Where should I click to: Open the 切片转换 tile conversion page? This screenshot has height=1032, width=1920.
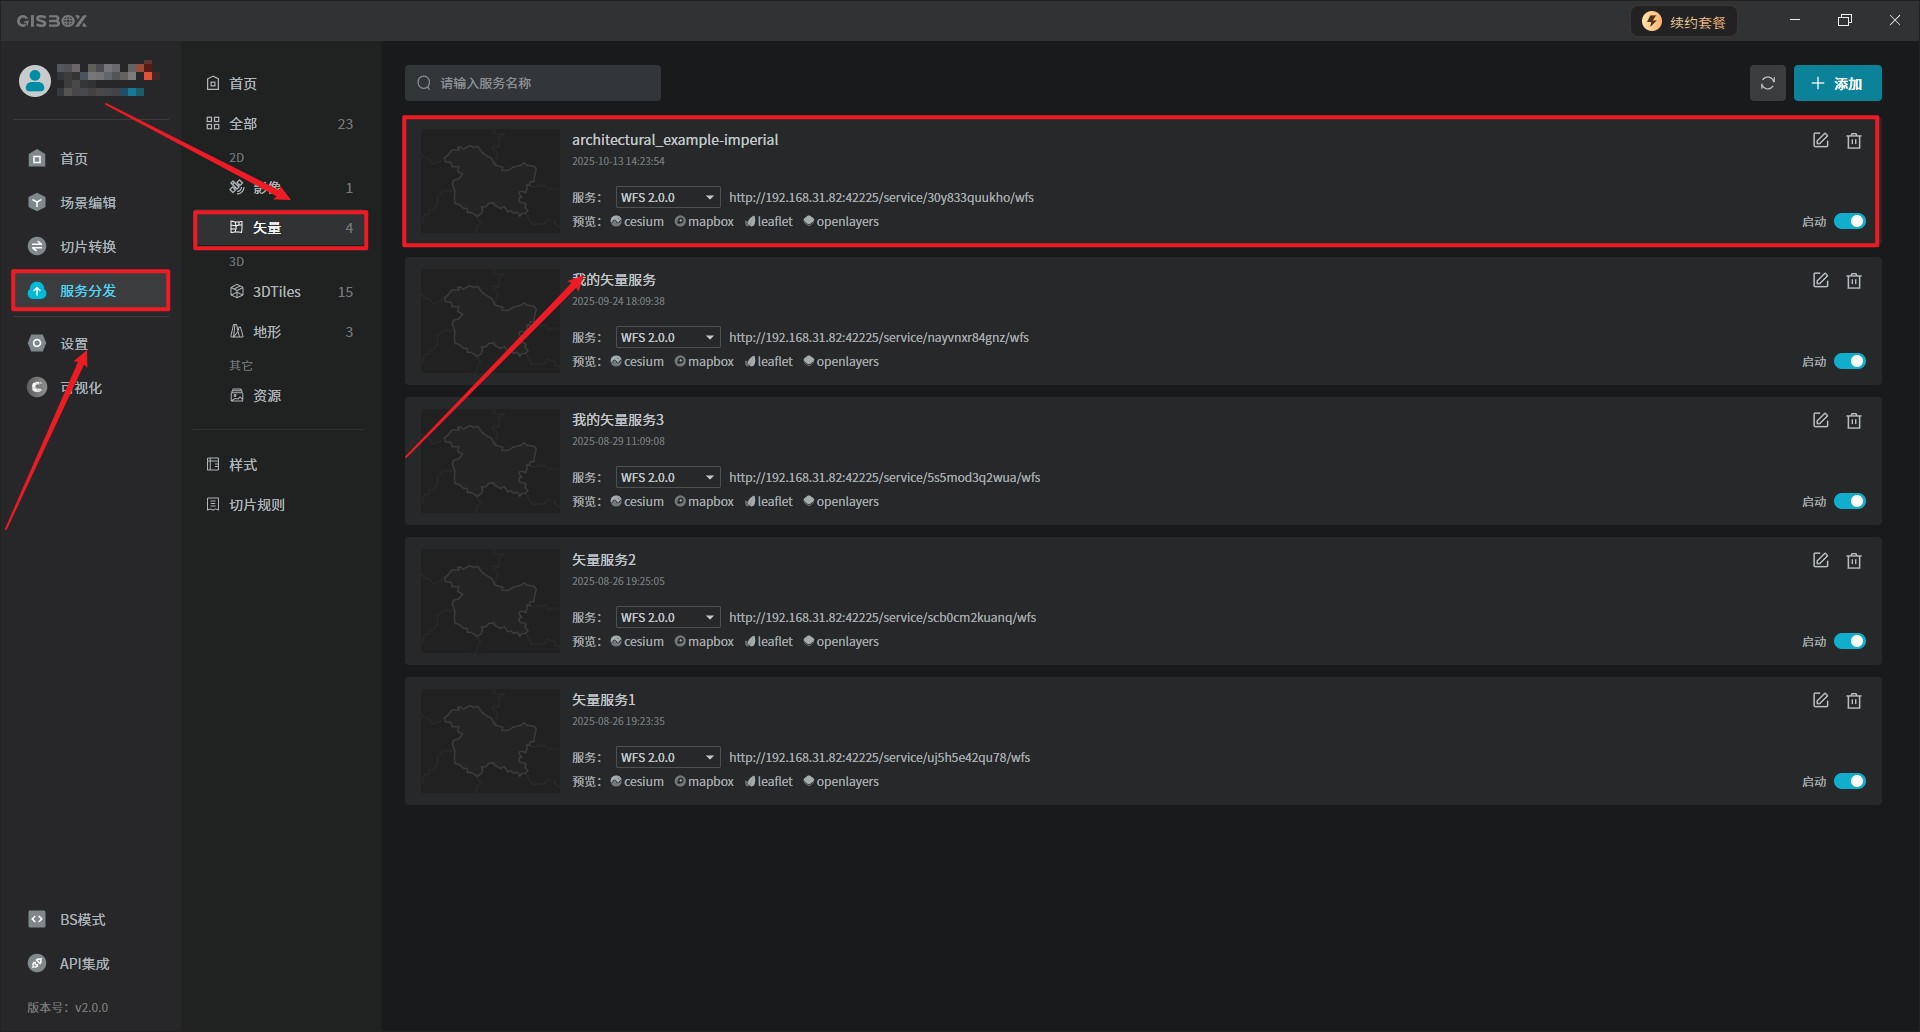point(87,247)
